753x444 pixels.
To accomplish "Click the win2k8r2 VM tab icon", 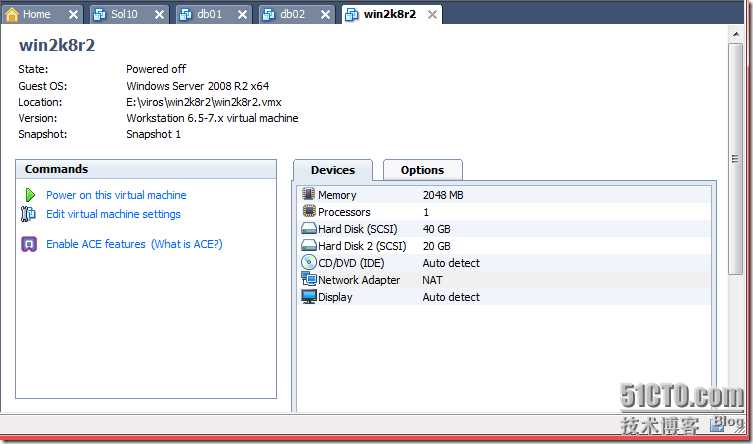I will point(352,15).
